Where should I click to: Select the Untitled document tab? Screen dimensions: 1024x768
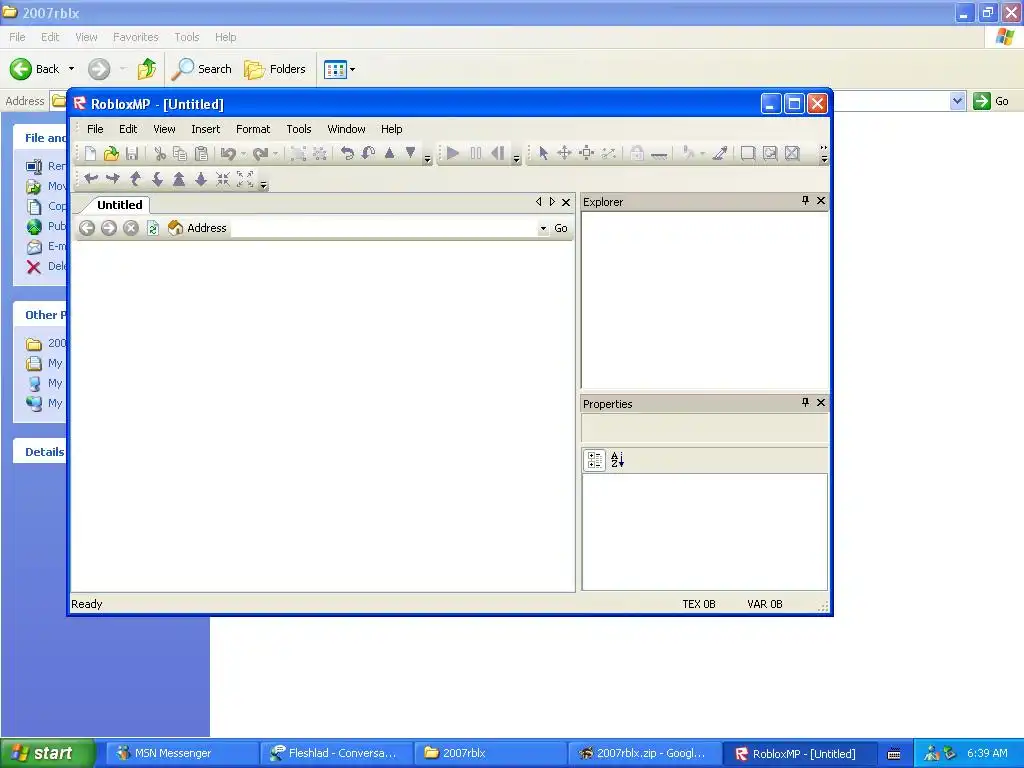coord(120,205)
